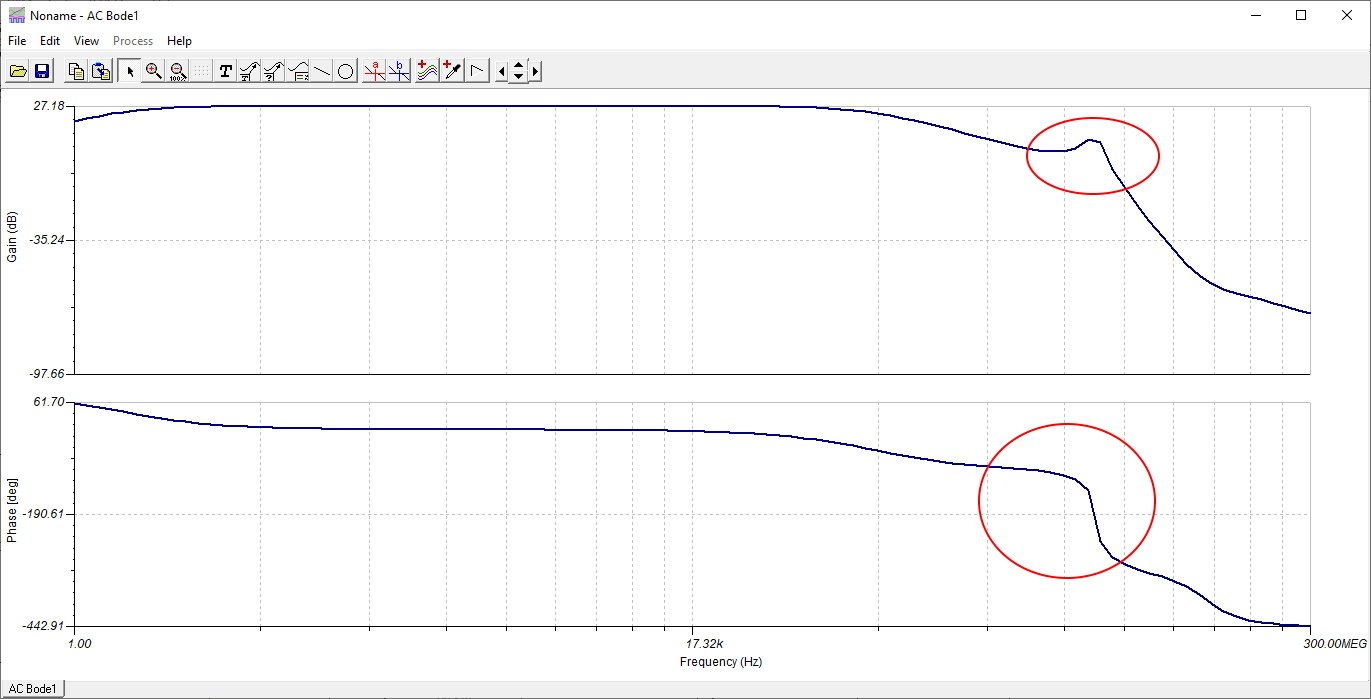This screenshot has height=699, width=1371.
Task: Click the 1.00 frequency axis value
Action: [79, 644]
